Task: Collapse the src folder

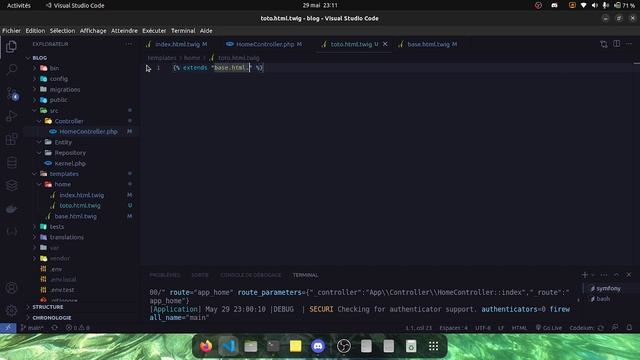Action: click(54, 111)
